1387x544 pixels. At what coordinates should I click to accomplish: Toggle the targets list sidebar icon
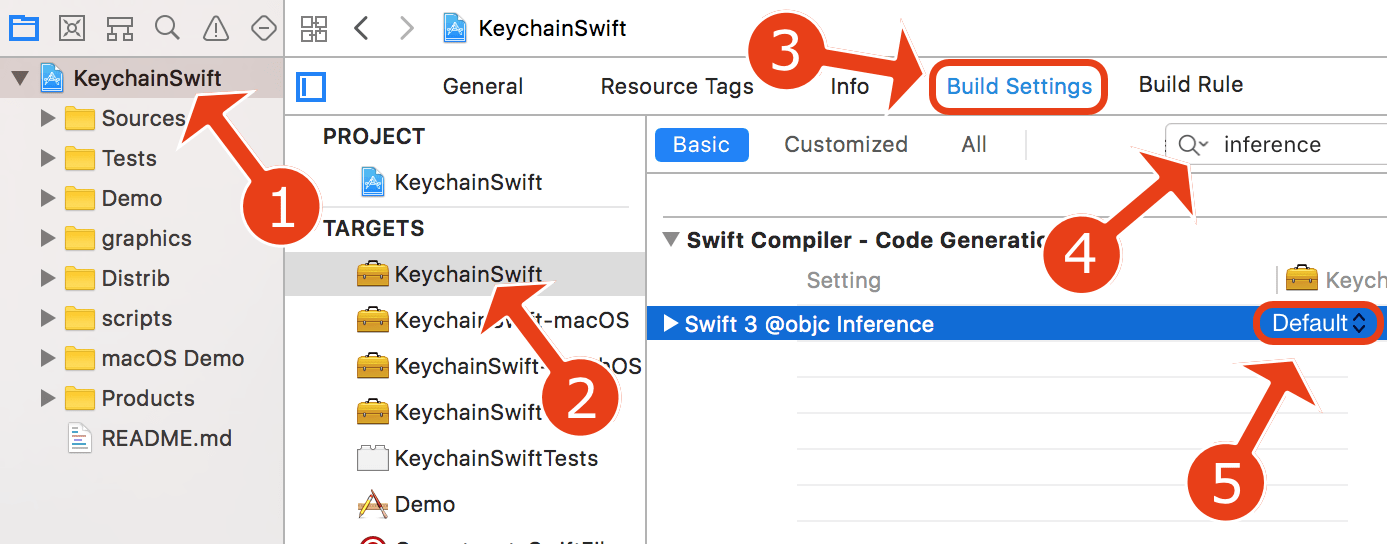point(311,87)
